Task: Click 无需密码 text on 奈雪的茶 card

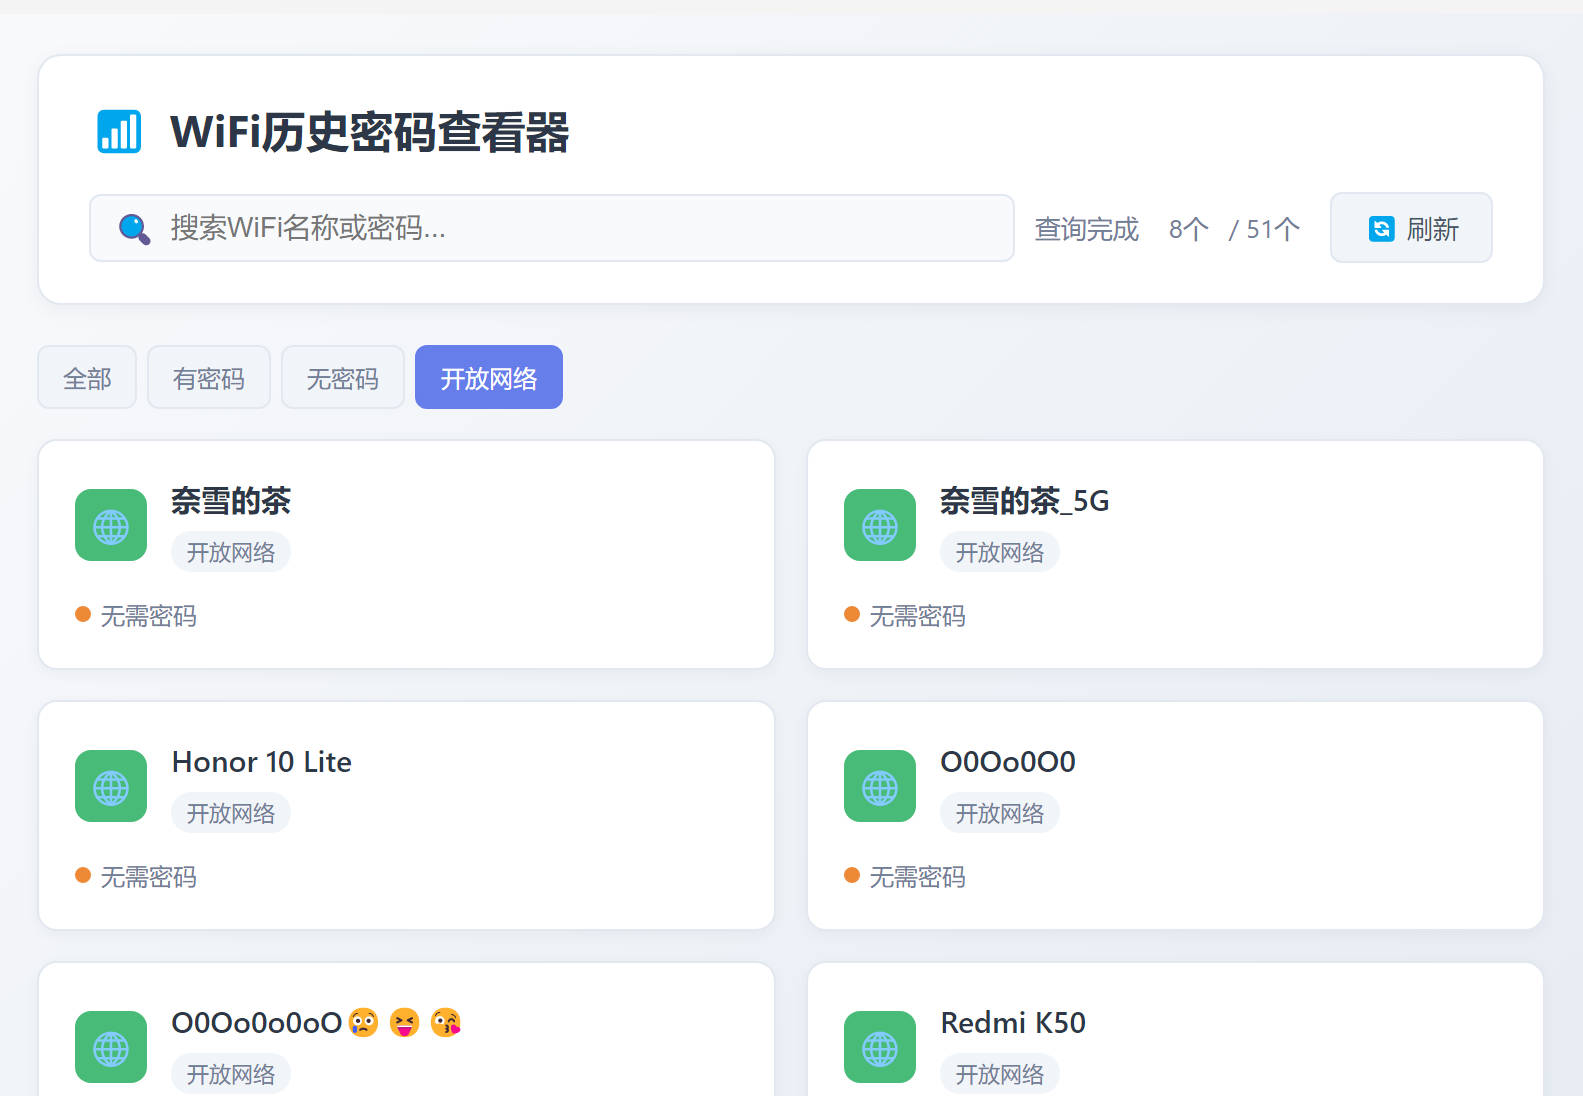Action: (x=149, y=616)
